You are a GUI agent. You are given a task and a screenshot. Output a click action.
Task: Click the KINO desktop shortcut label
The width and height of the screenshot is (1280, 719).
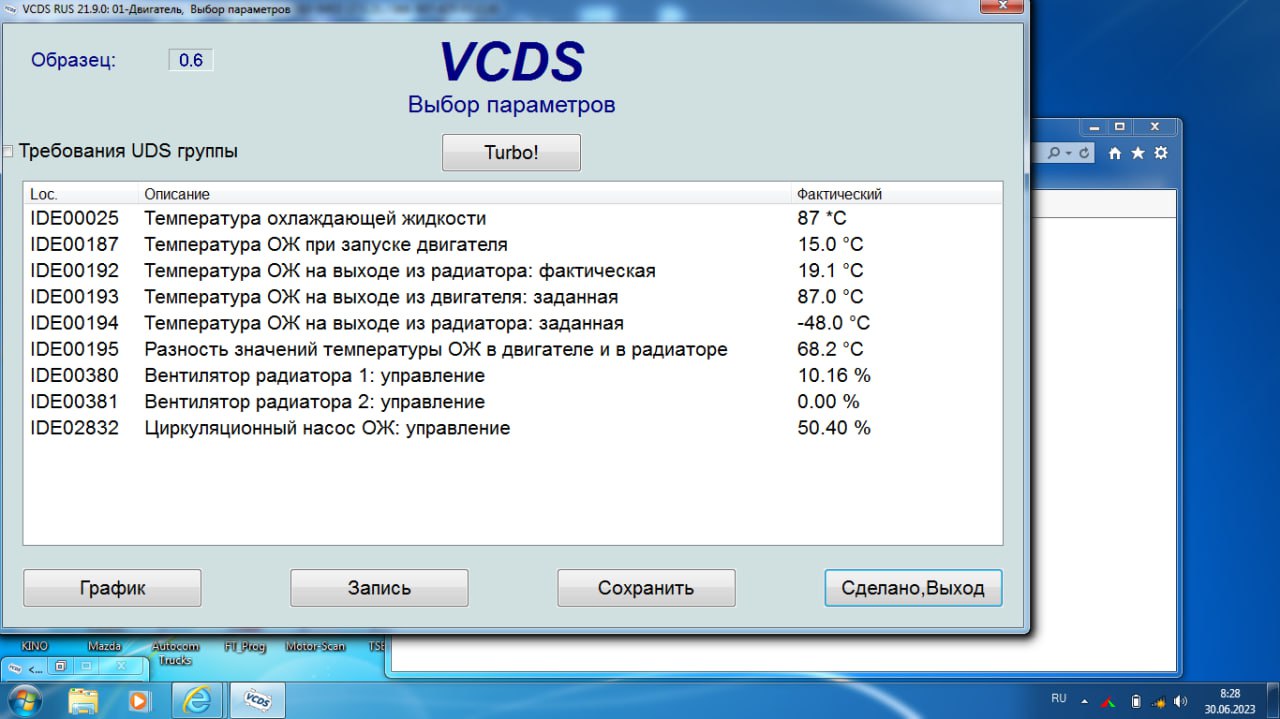tap(34, 646)
